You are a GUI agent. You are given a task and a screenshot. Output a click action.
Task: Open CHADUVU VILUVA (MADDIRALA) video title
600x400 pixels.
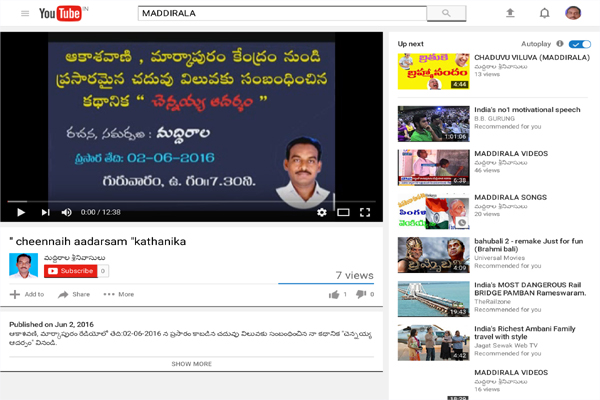click(532, 57)
